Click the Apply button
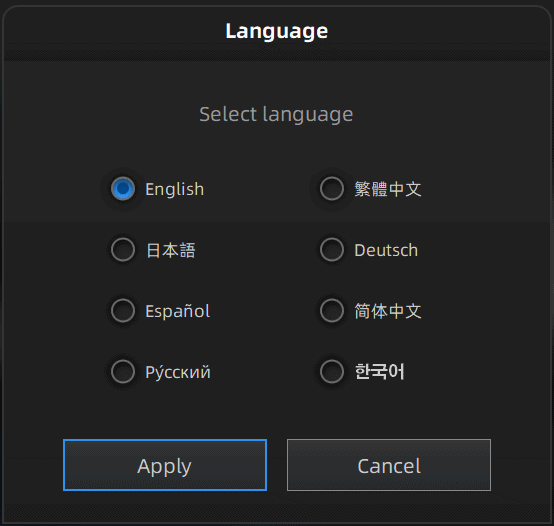The width and height of the screenshot is (554, 526). (x=165, y=465)
